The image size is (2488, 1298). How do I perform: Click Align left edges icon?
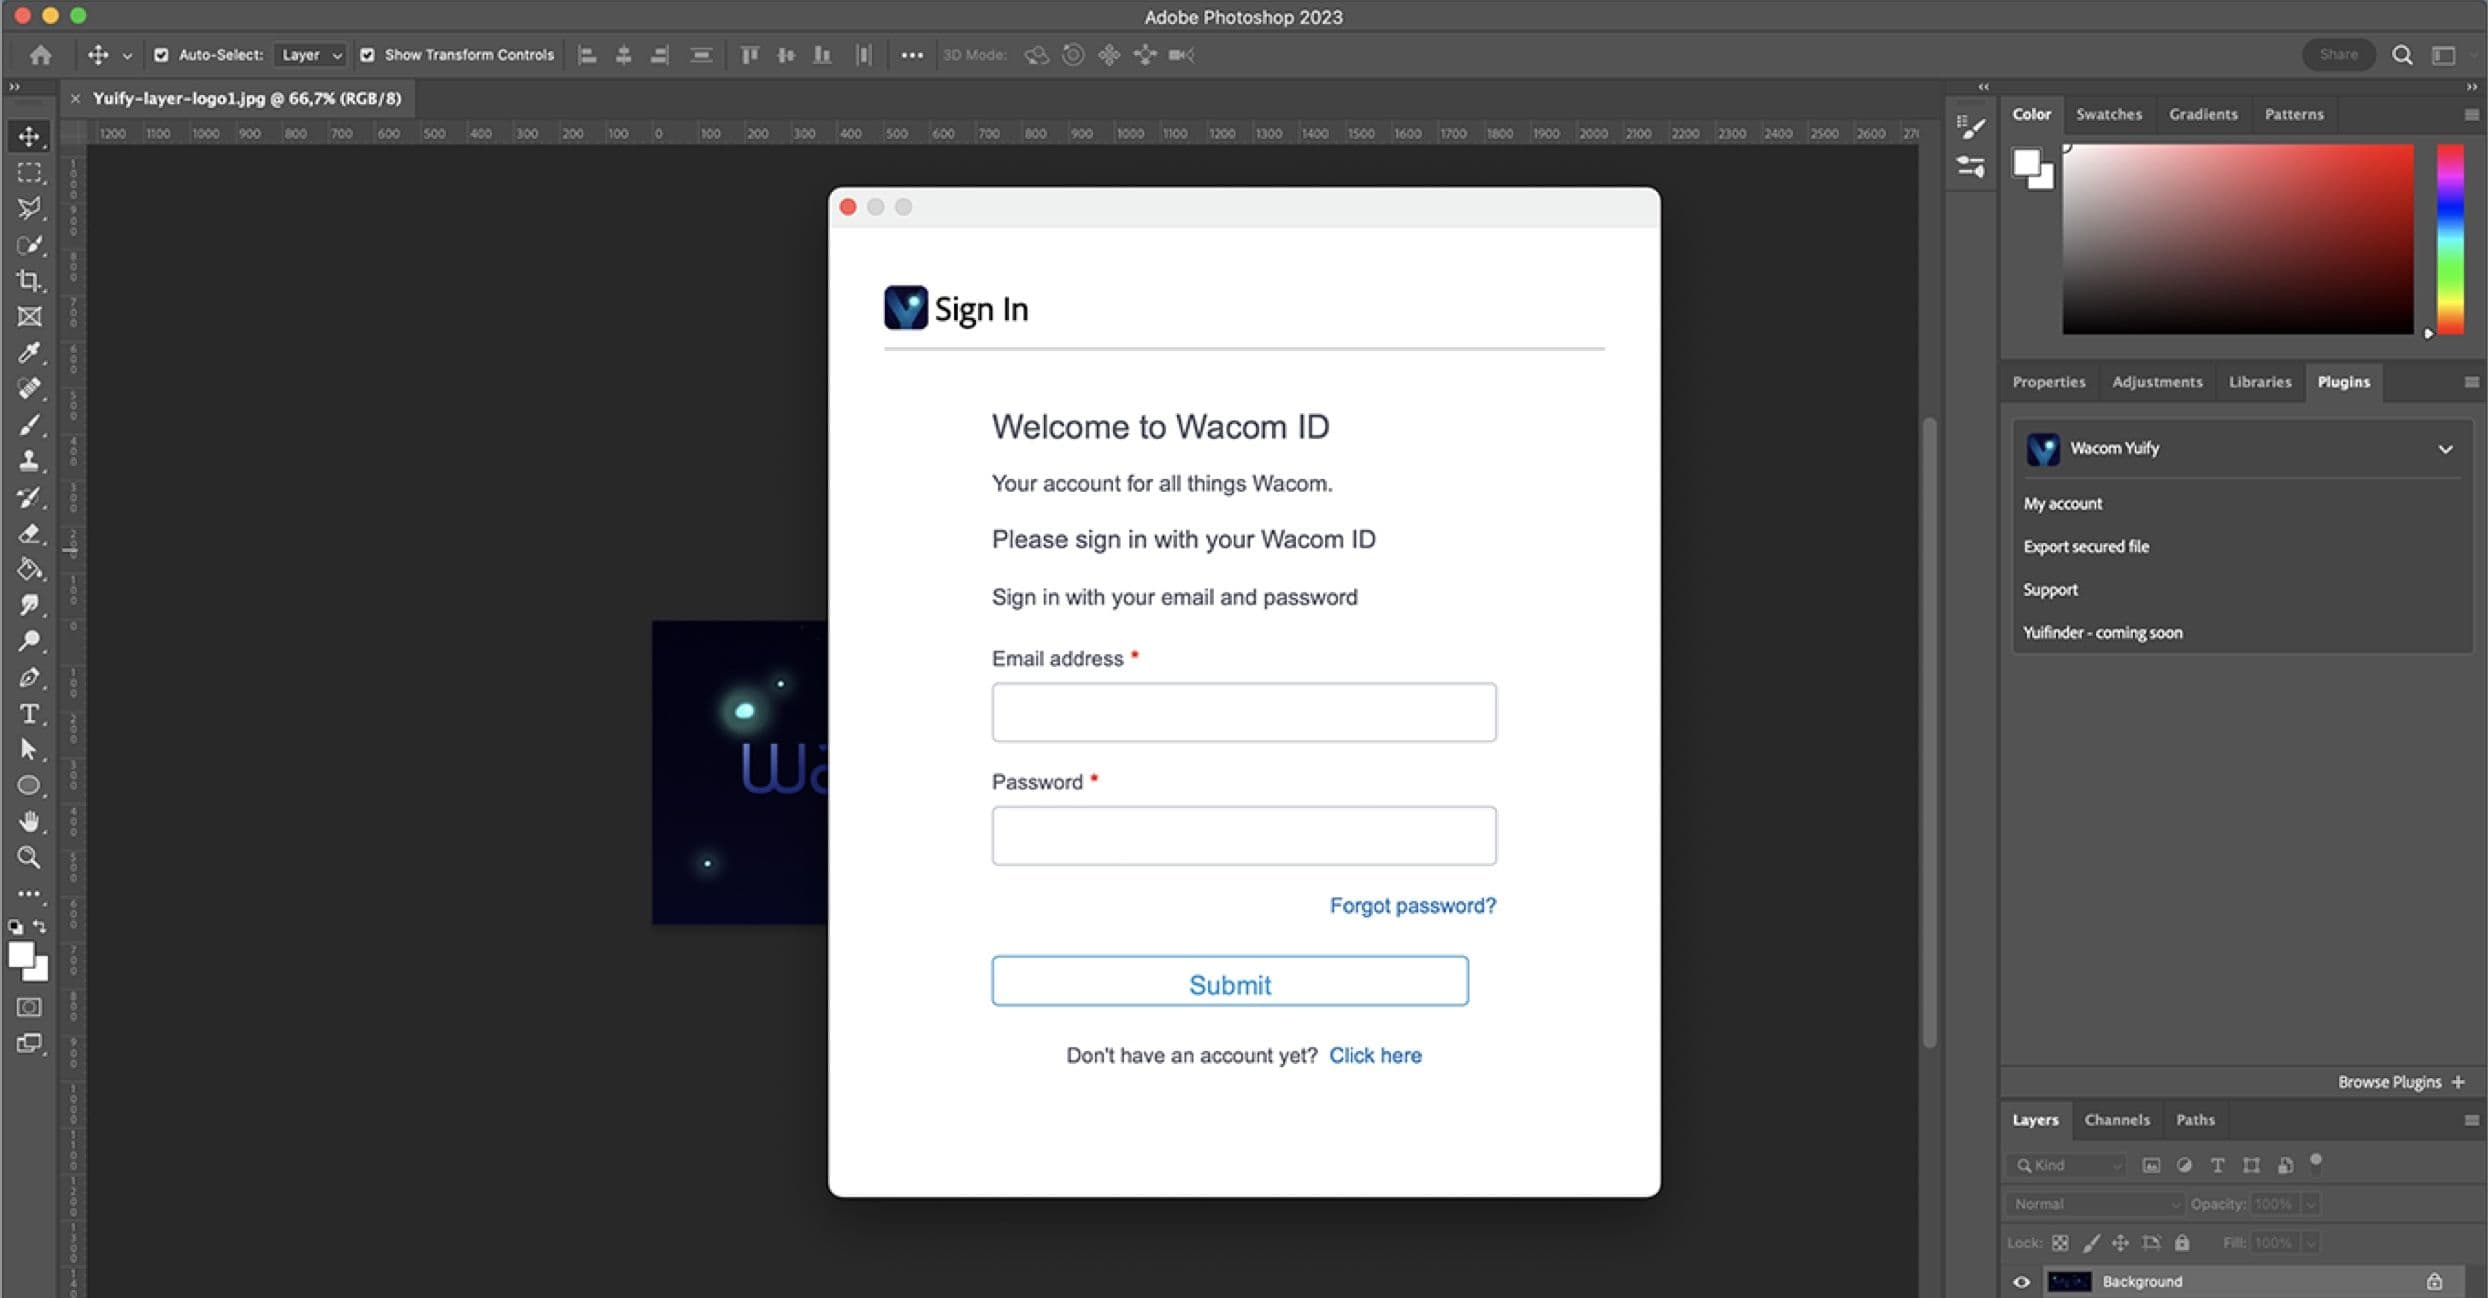click(588, 55)
